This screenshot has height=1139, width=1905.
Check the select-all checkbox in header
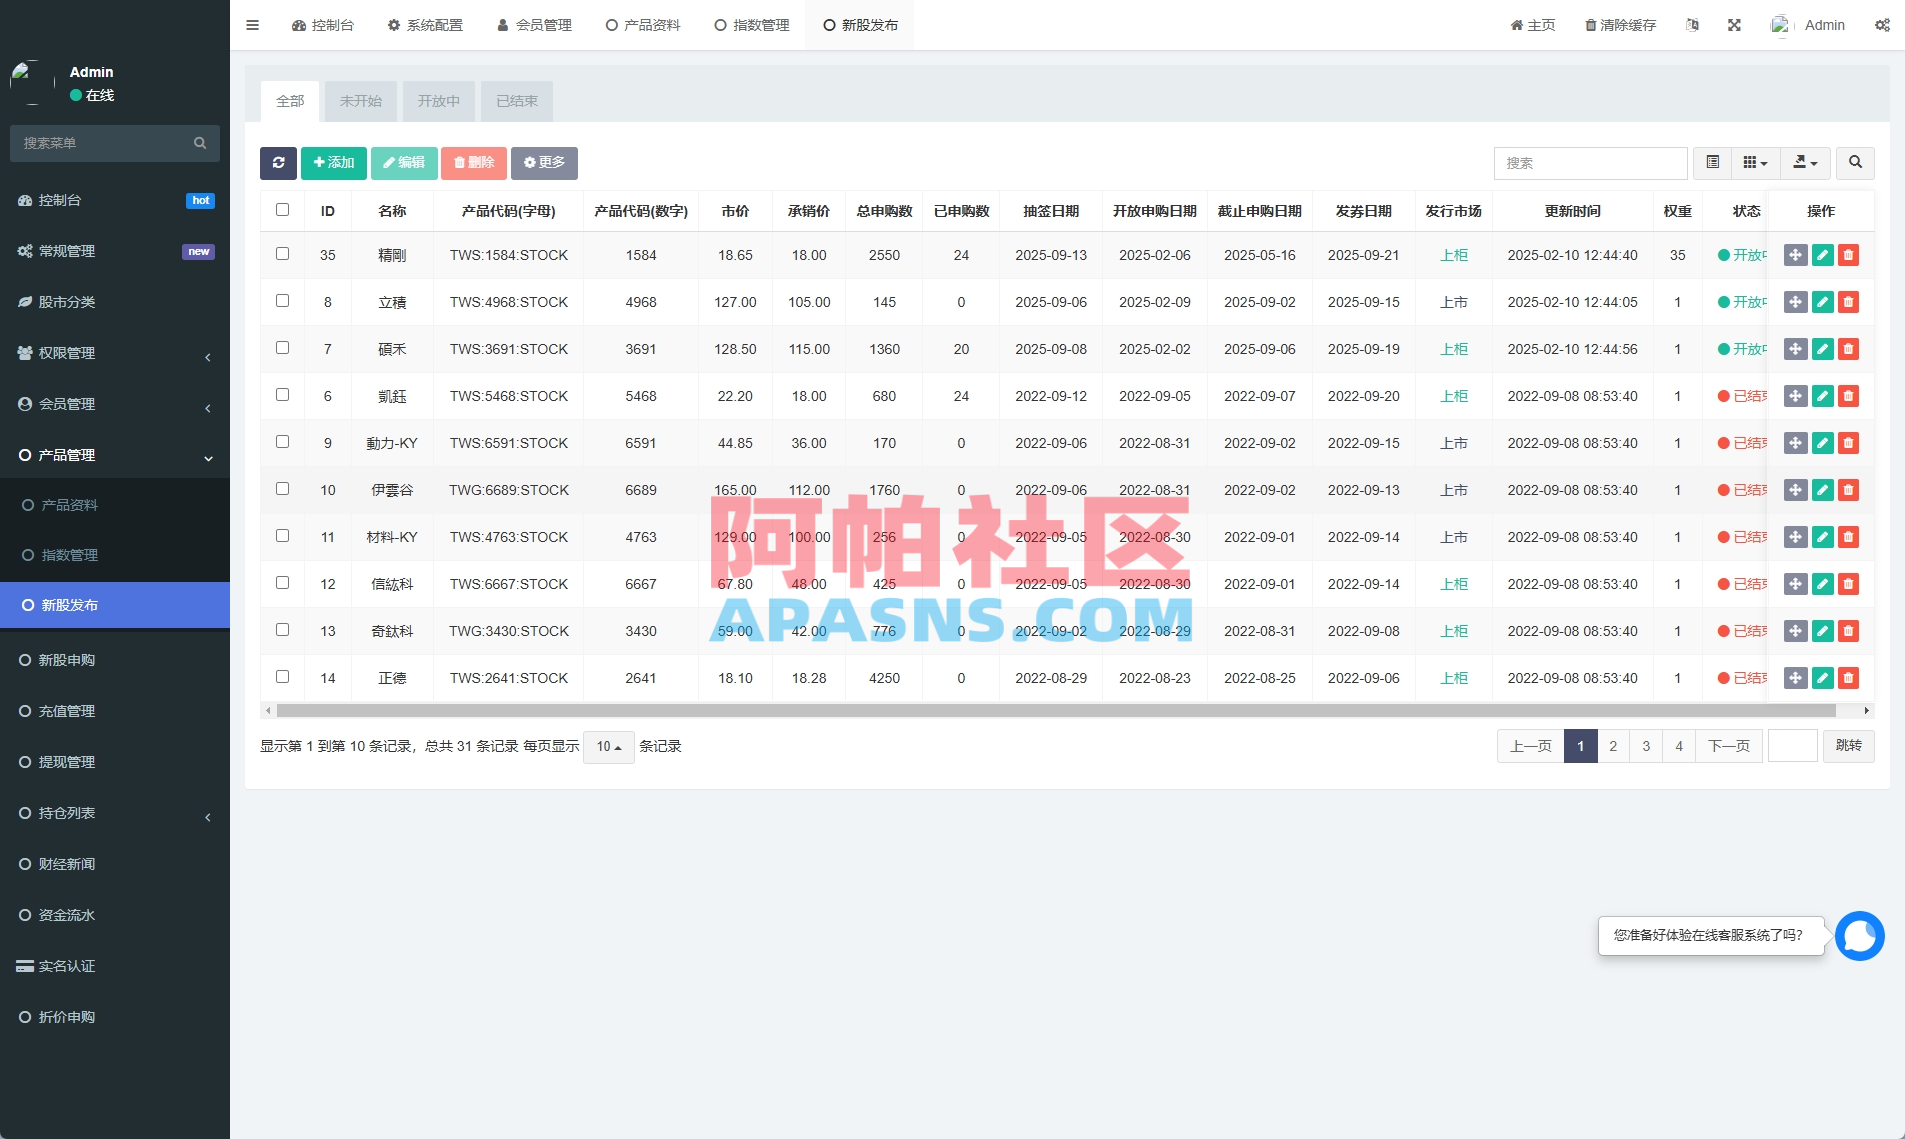pyautogui.click(x=282, y=210)
